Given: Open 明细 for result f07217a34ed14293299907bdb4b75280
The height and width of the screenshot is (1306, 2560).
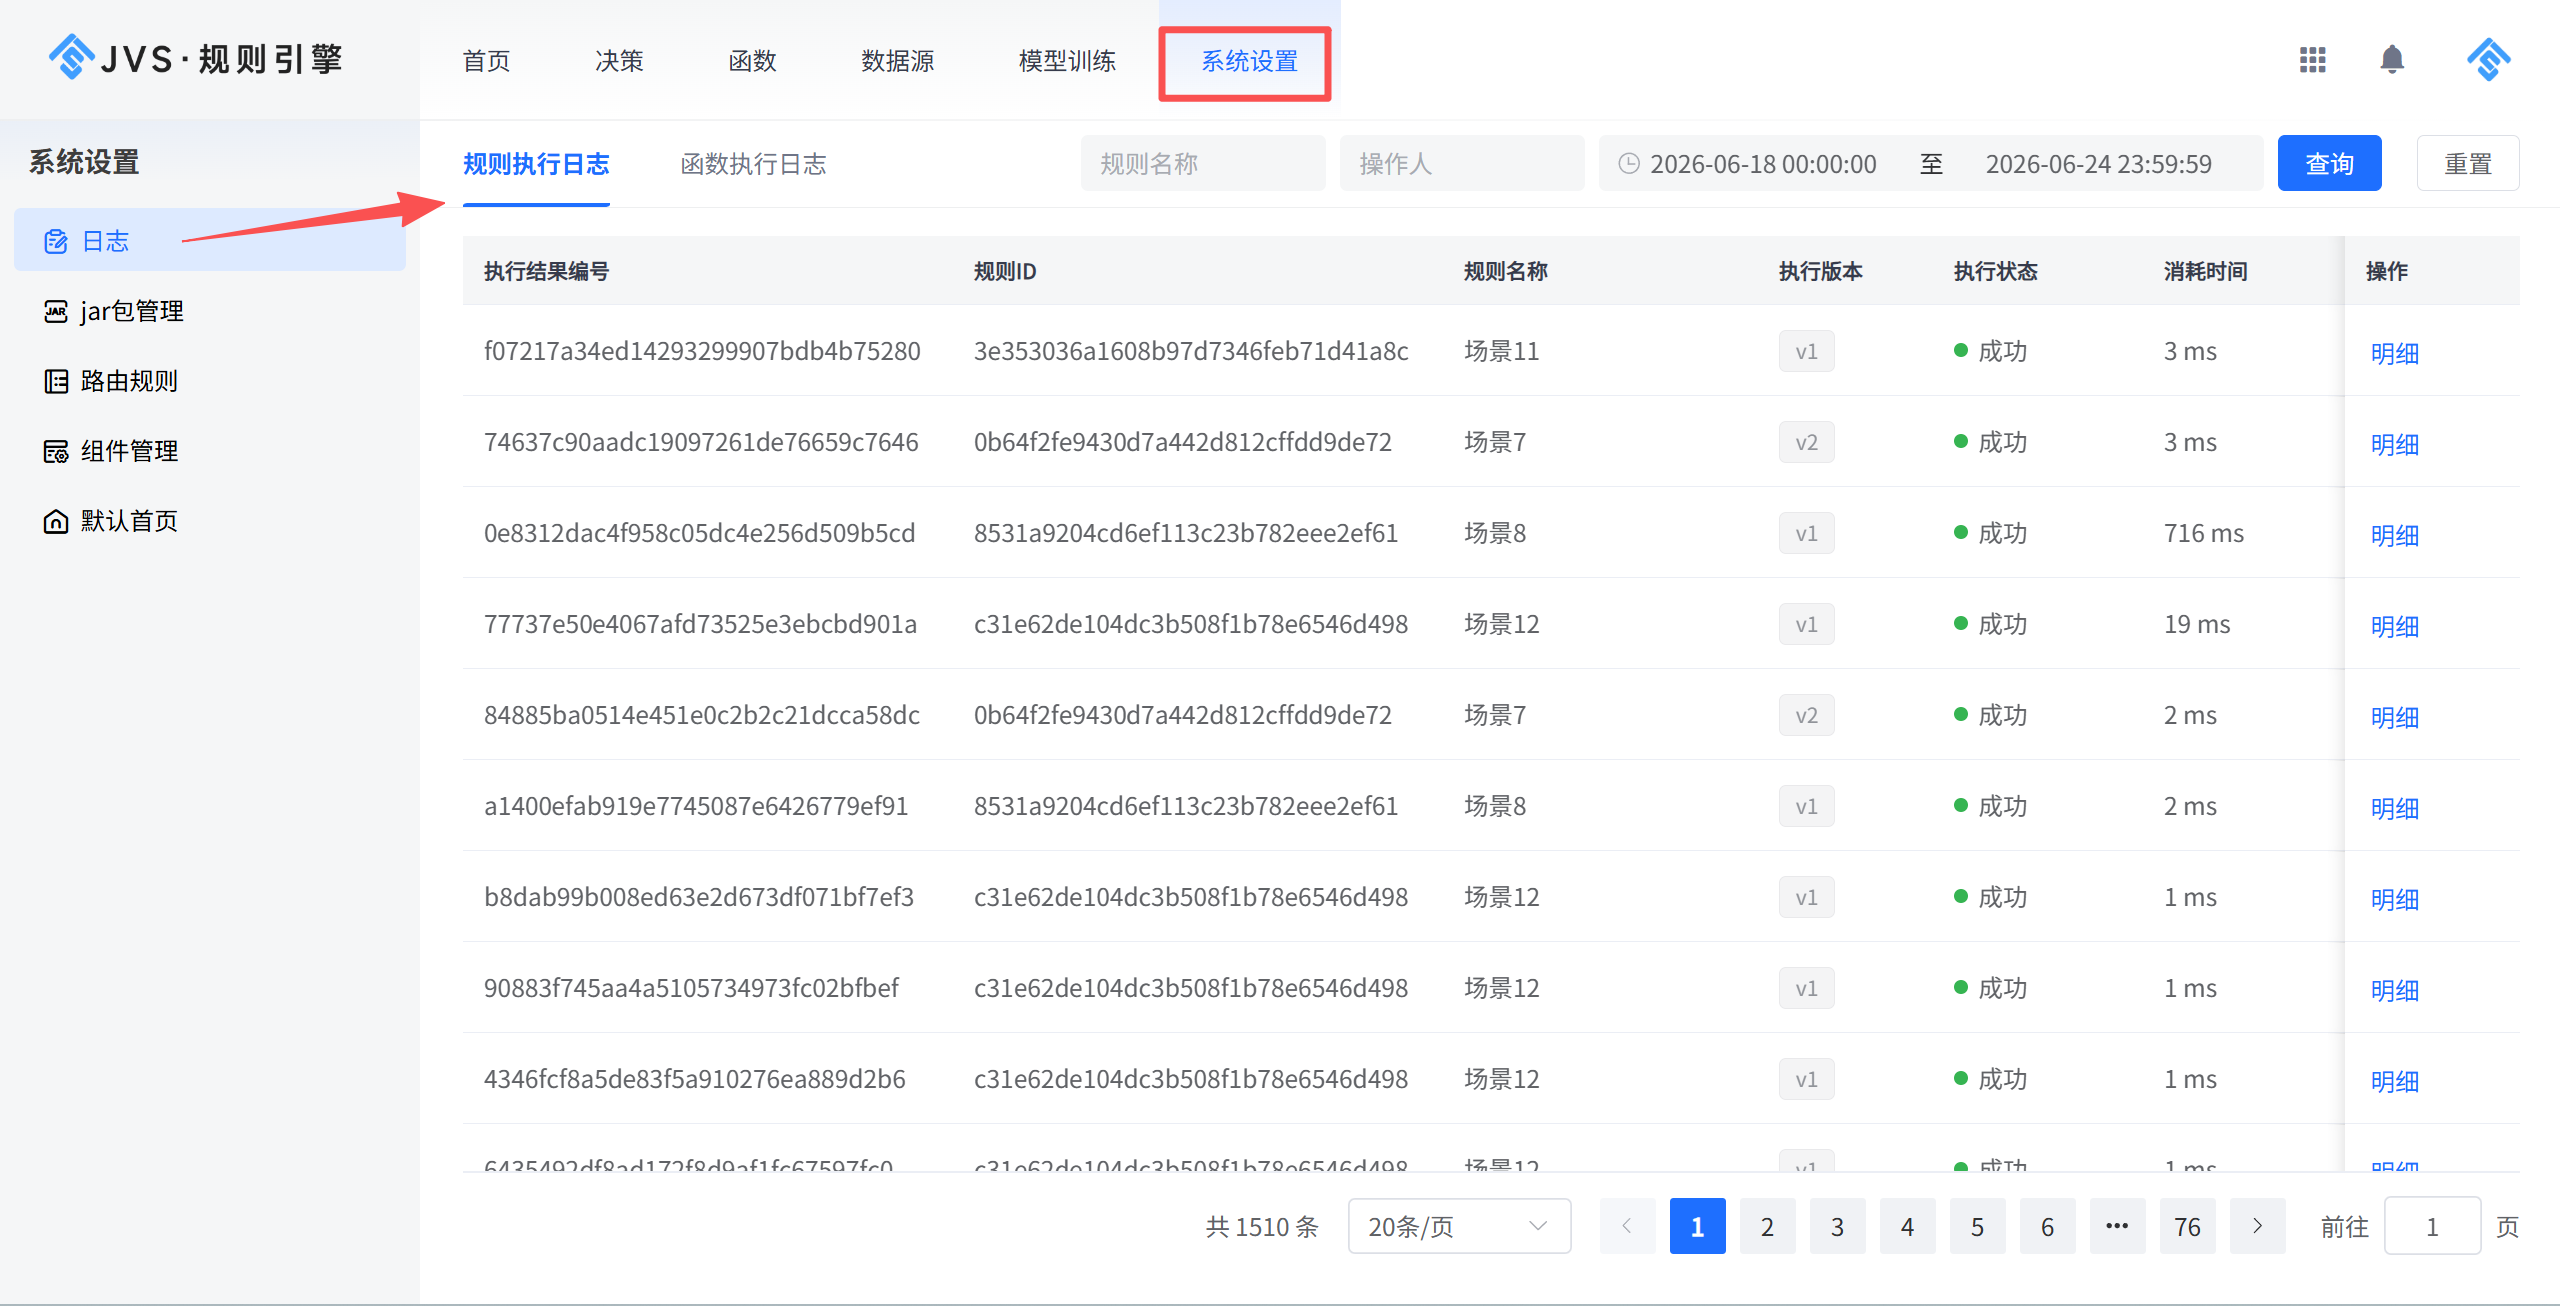Looking at the screenshot, I should [2394, 353].
